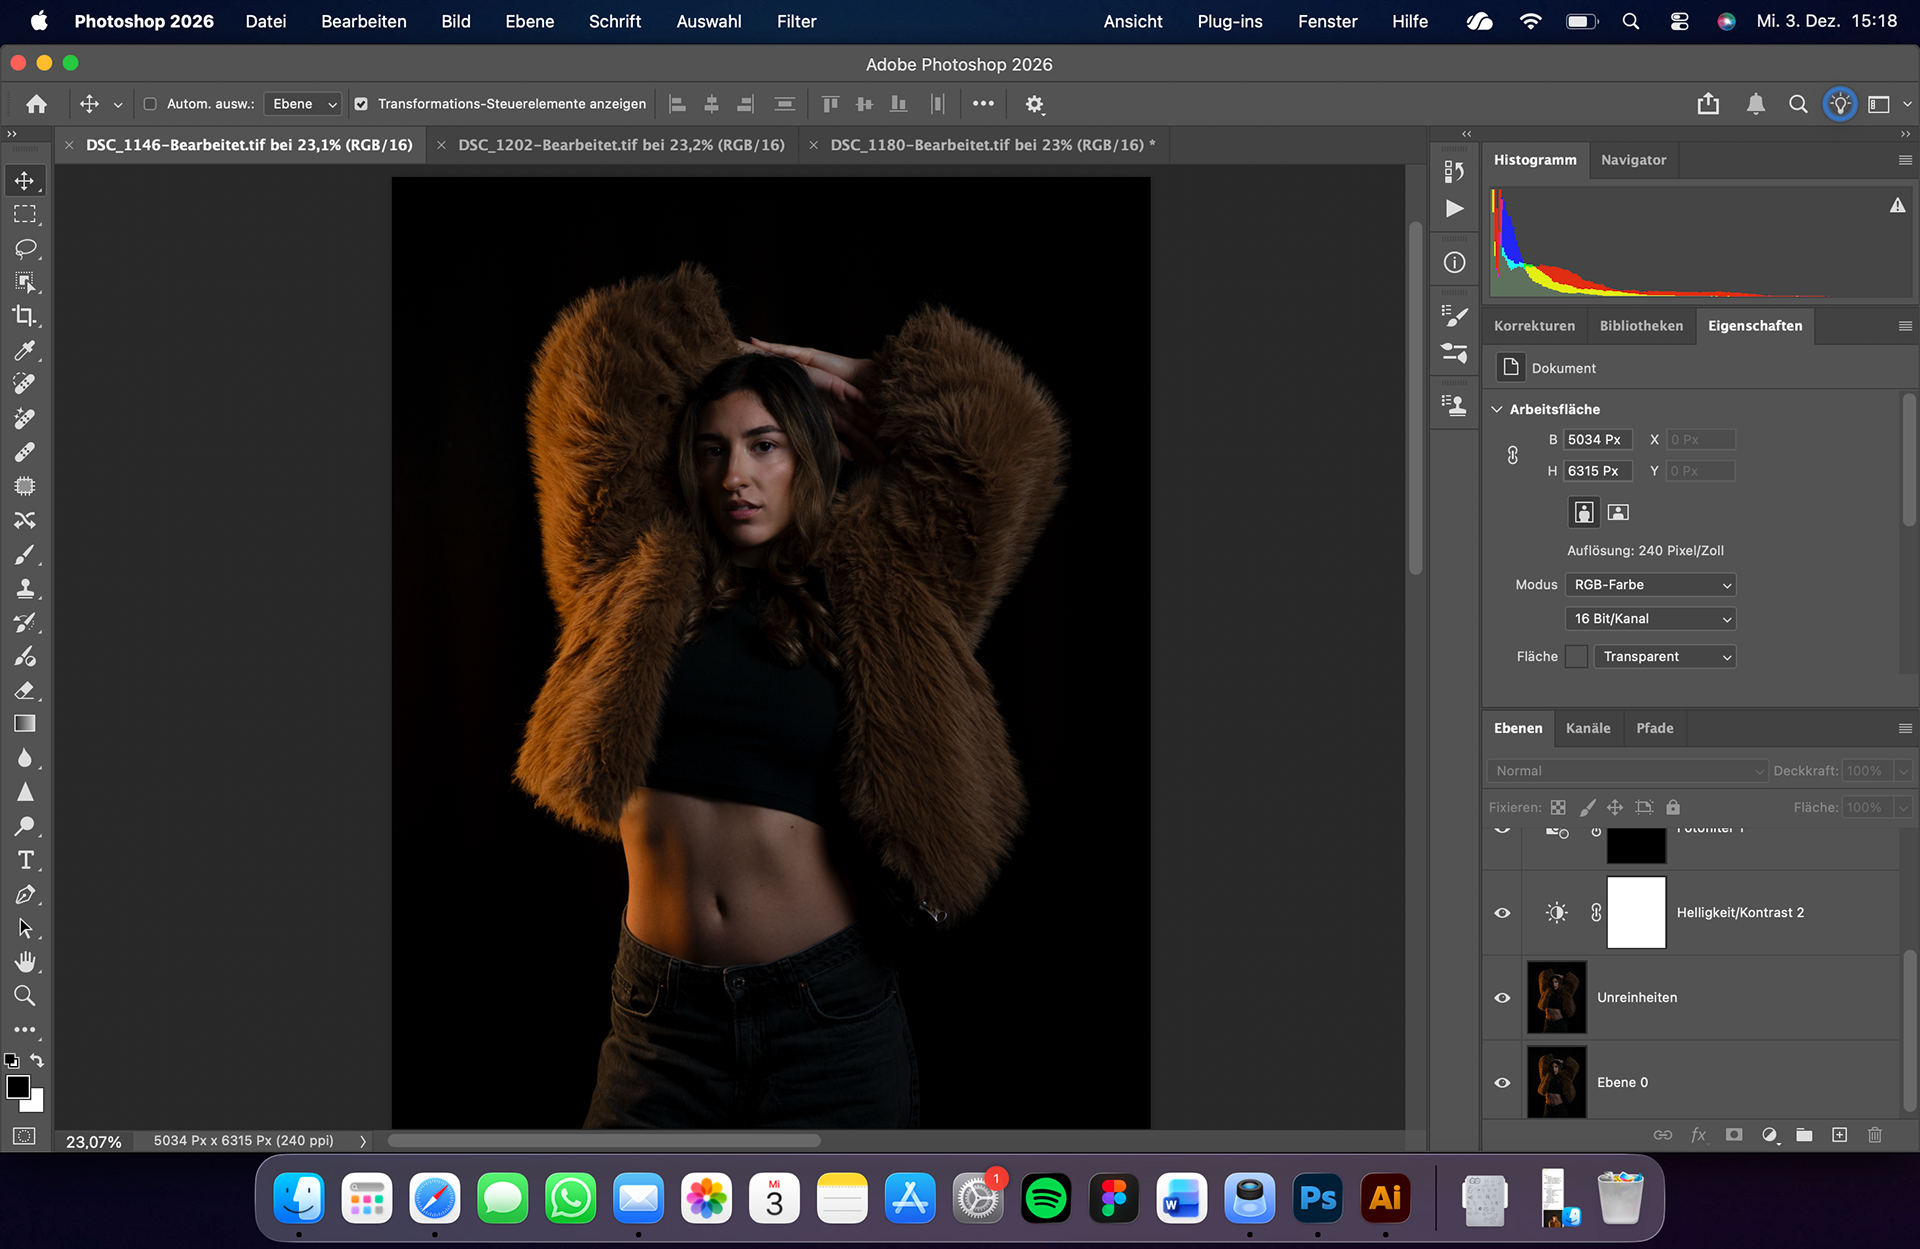Switch to the Kanäle tab
Screen dimensions: 1920x1249
(1588, 728)
